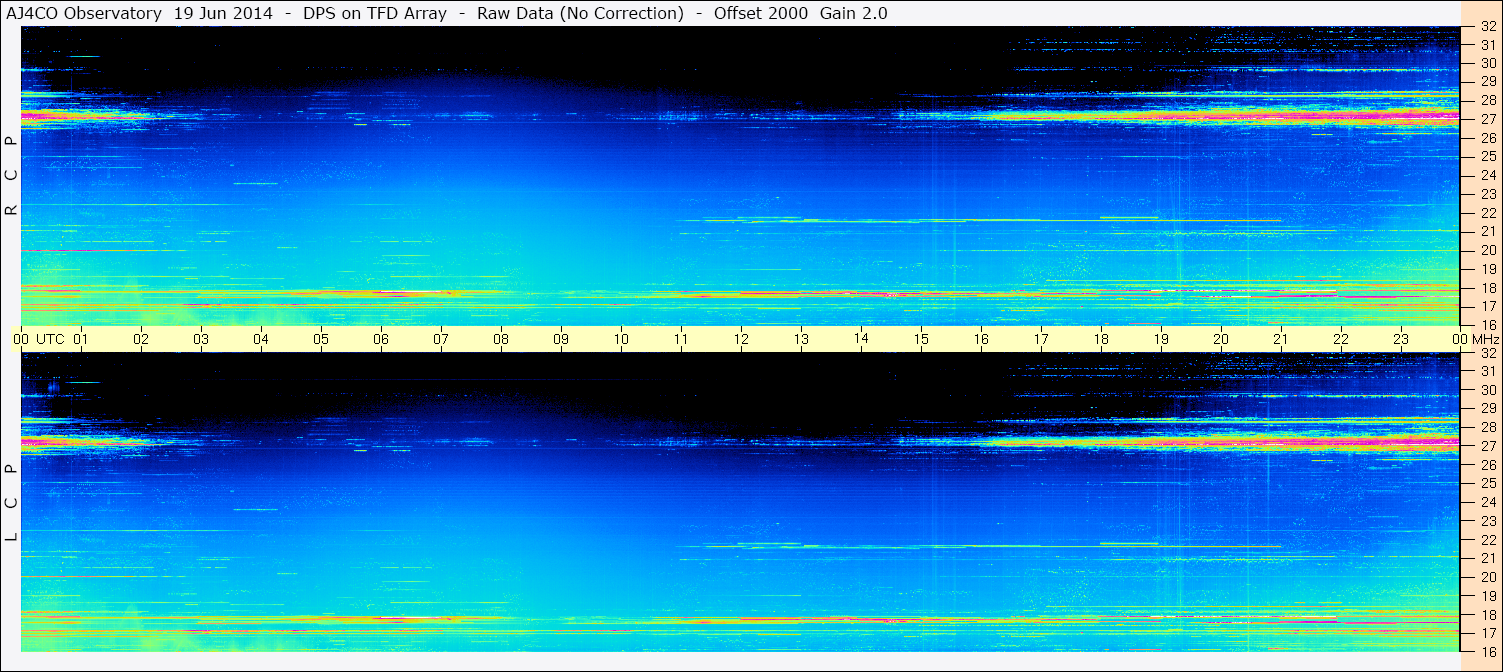Select the 01 hour marker
This screenshot has width=1503, height=672.
[81, 339]
